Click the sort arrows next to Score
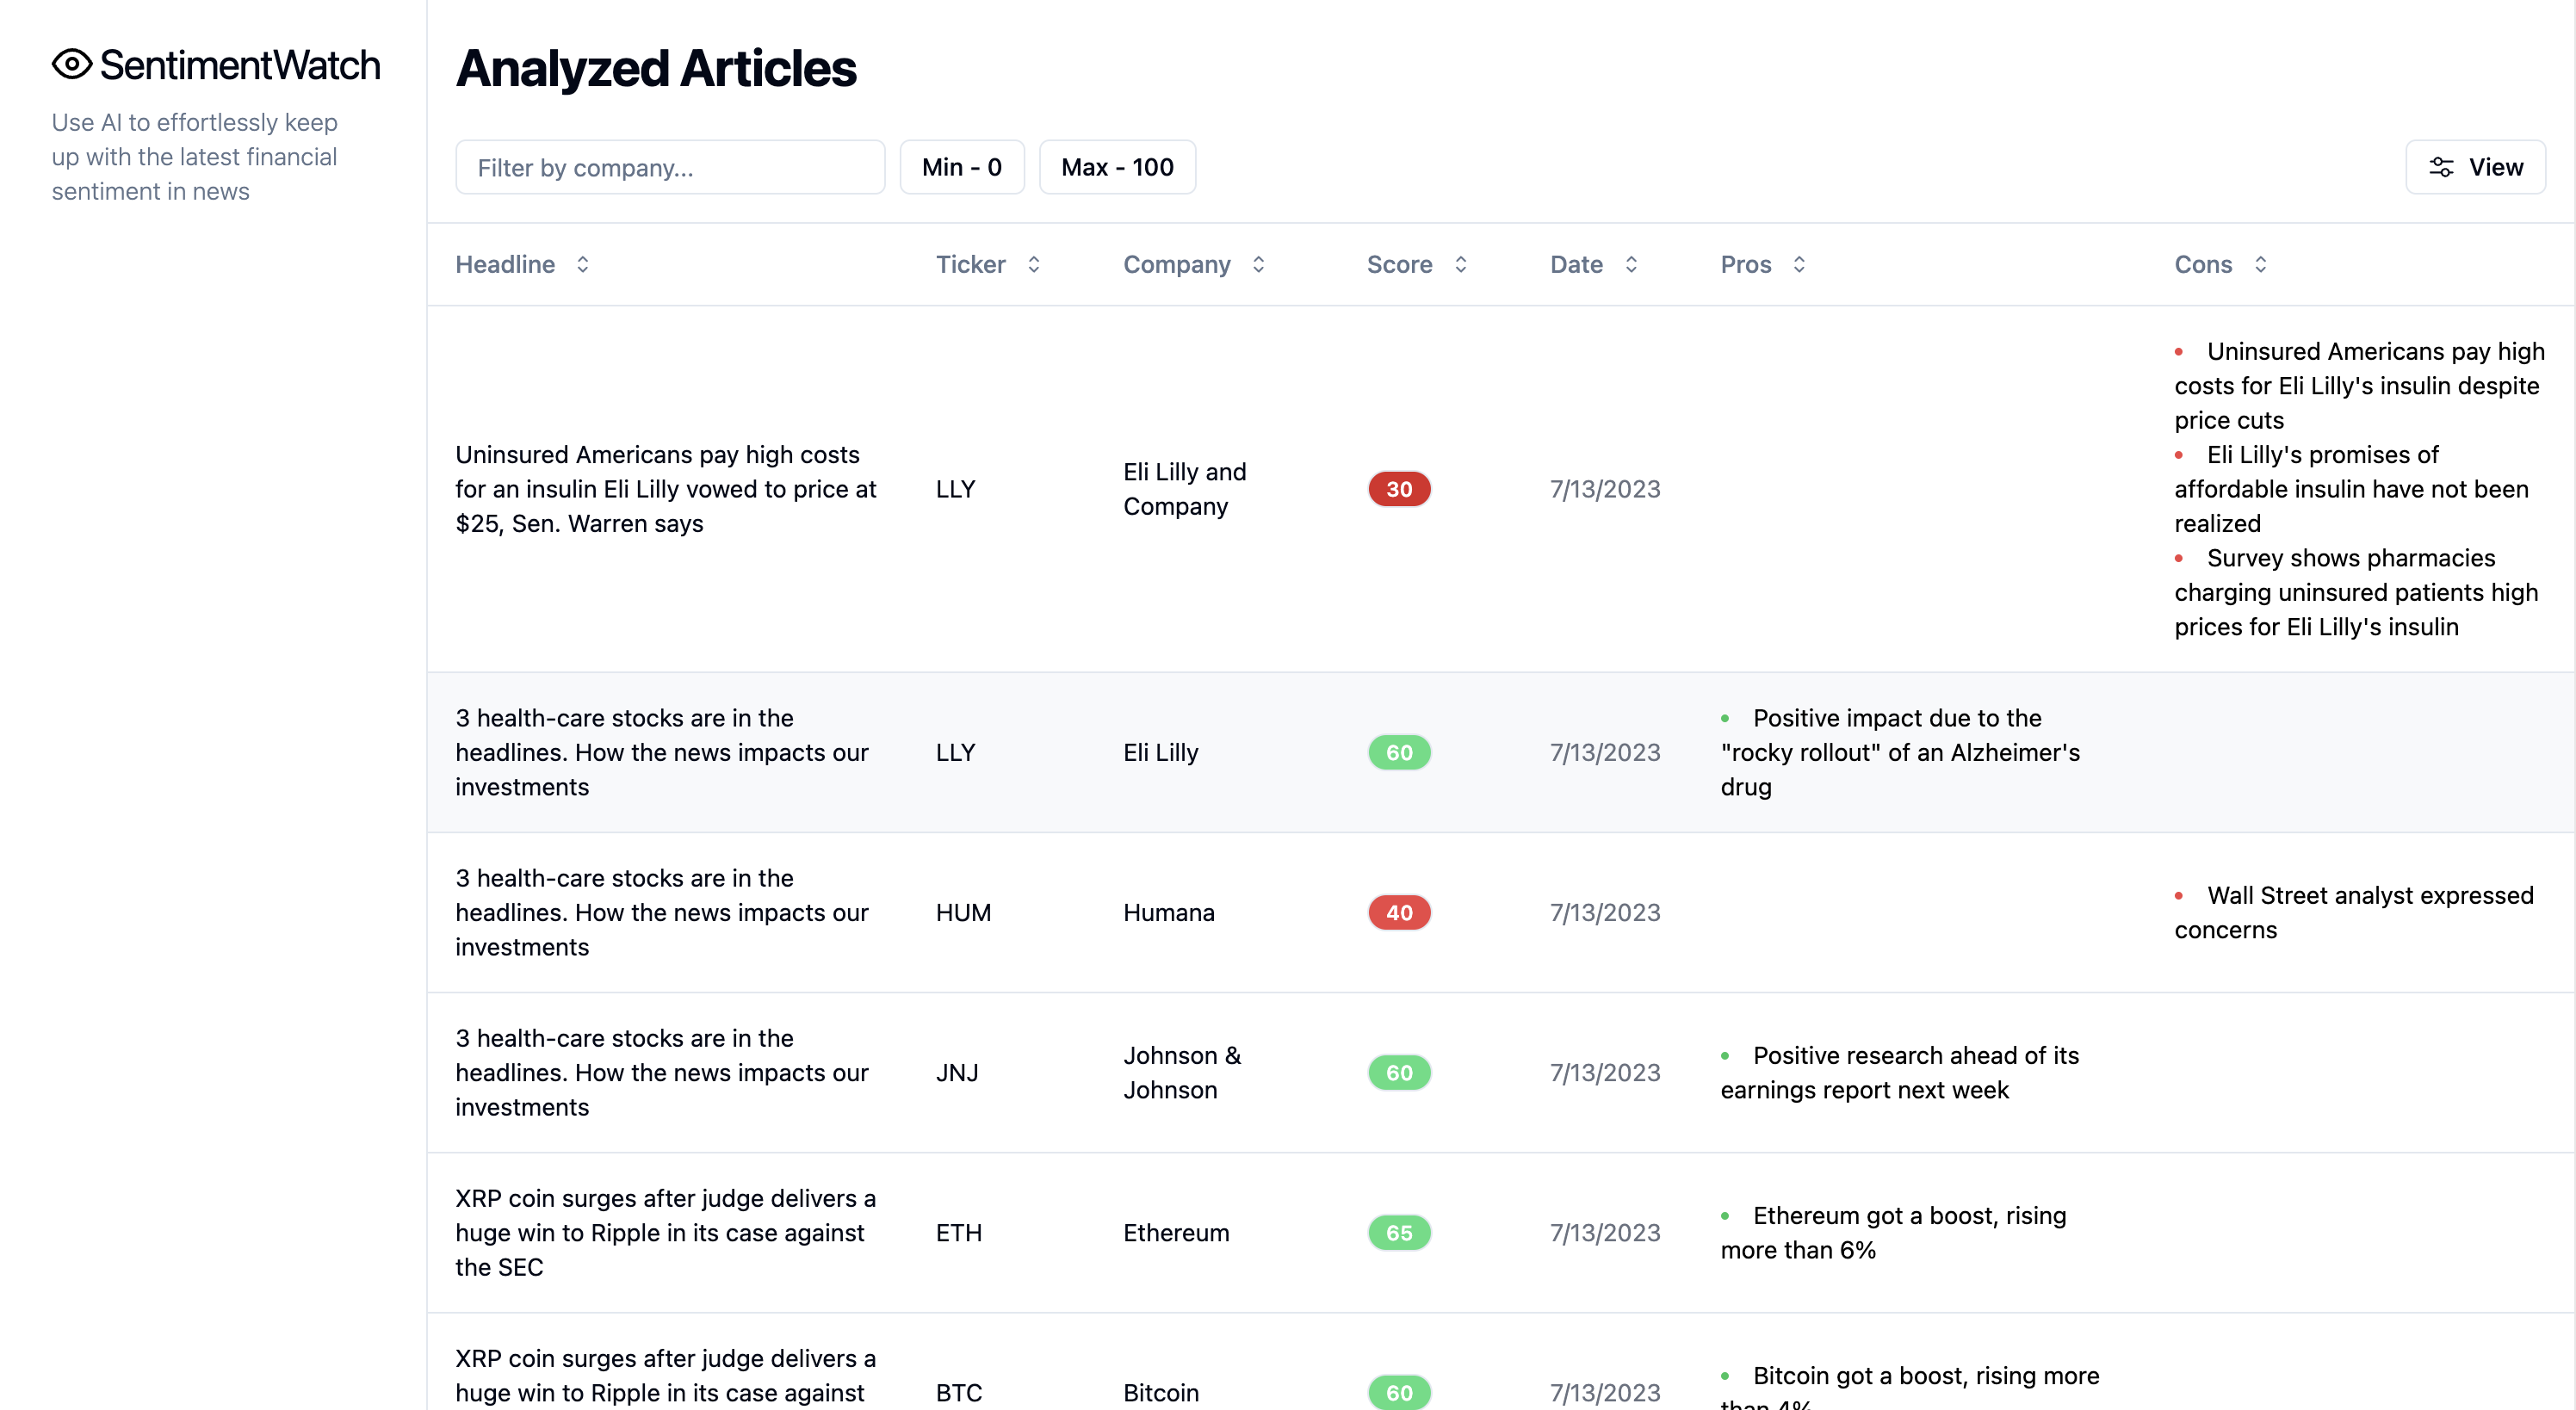This screenshot has height=1410, width=2576. pyautogui.click(x=1460, y=264)
